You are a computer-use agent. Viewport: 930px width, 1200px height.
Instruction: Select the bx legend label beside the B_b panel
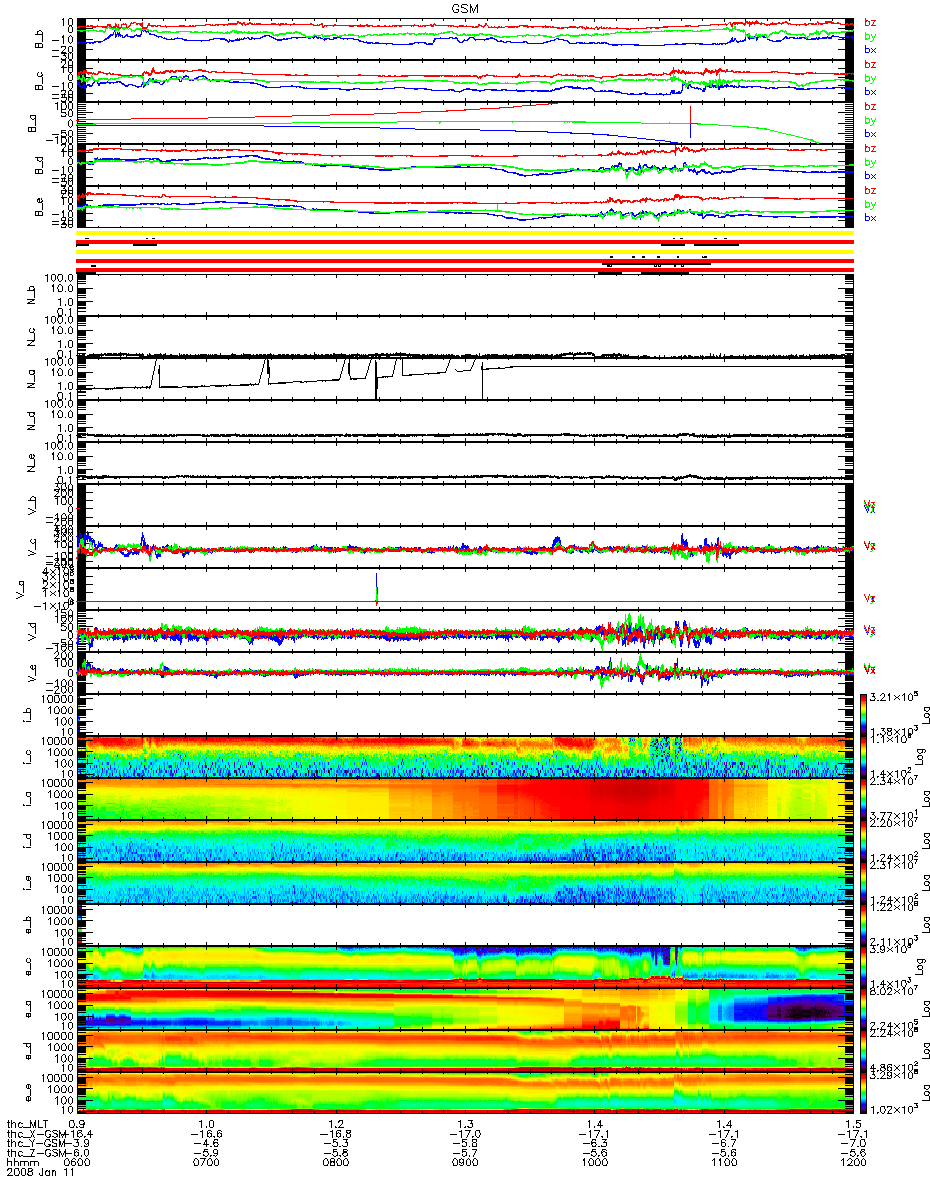pyautogui.click(x=870, y=49)
